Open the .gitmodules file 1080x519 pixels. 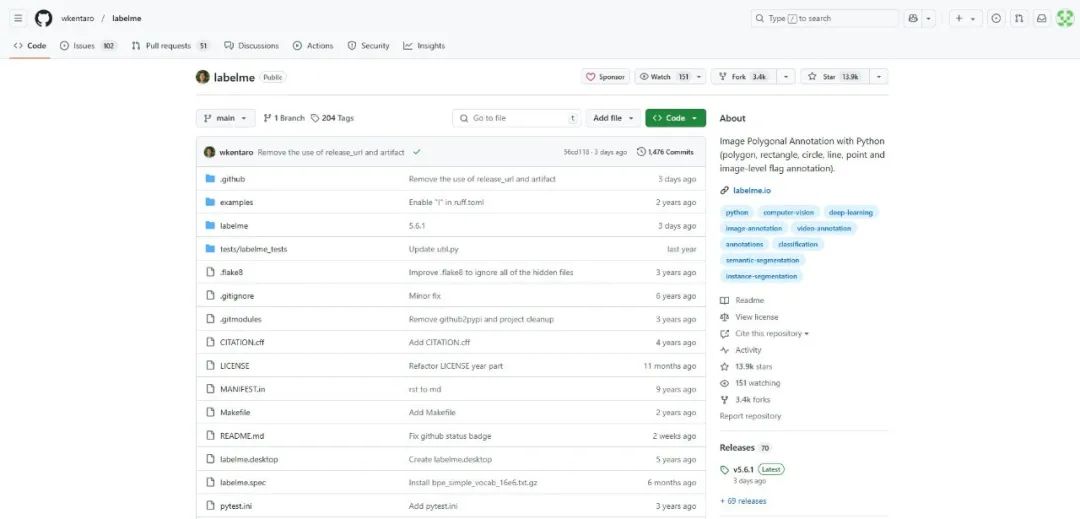pyautogui.click(x=240, y=319)
